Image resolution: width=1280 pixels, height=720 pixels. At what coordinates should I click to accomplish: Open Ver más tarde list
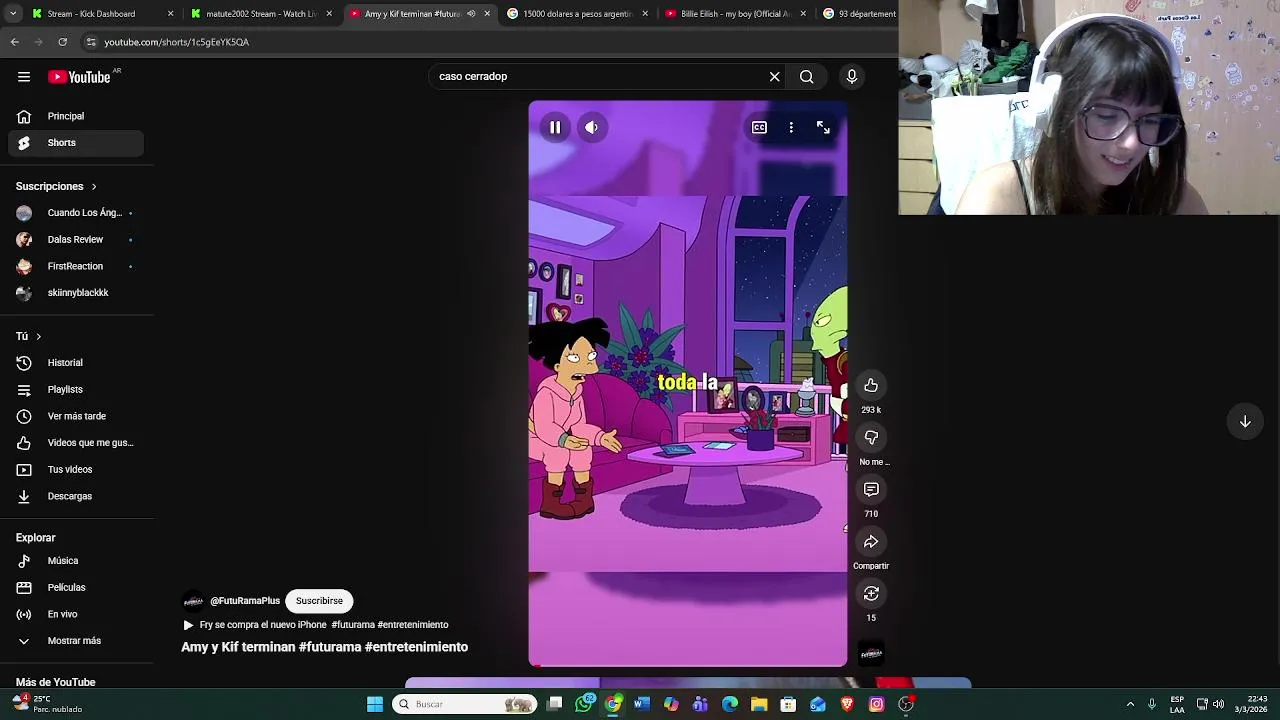click(x=76, y=416)
